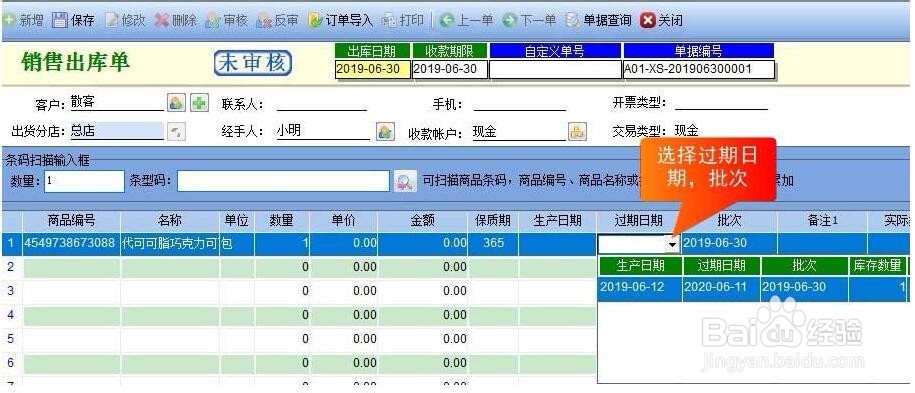Image resolution: width=915 pixels, height=393 pixels.
Task: Save the order with 保存
Action: point(74,20)
